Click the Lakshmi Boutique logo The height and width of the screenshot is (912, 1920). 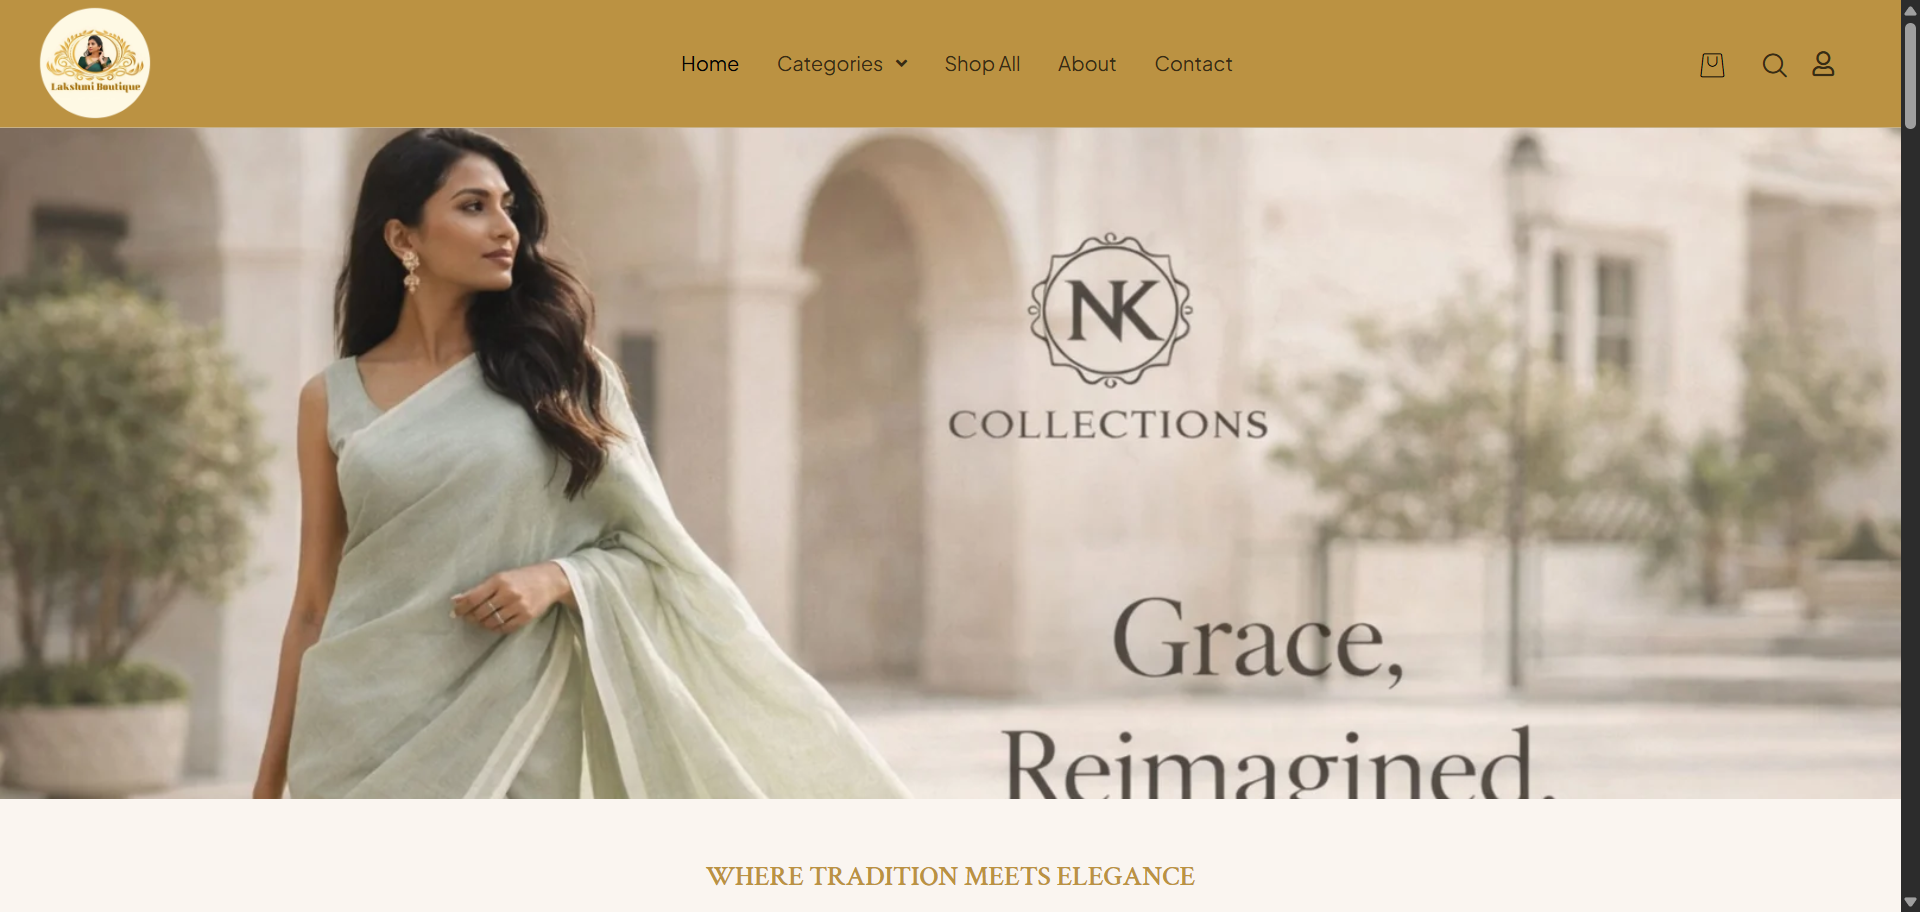(95, 63)
